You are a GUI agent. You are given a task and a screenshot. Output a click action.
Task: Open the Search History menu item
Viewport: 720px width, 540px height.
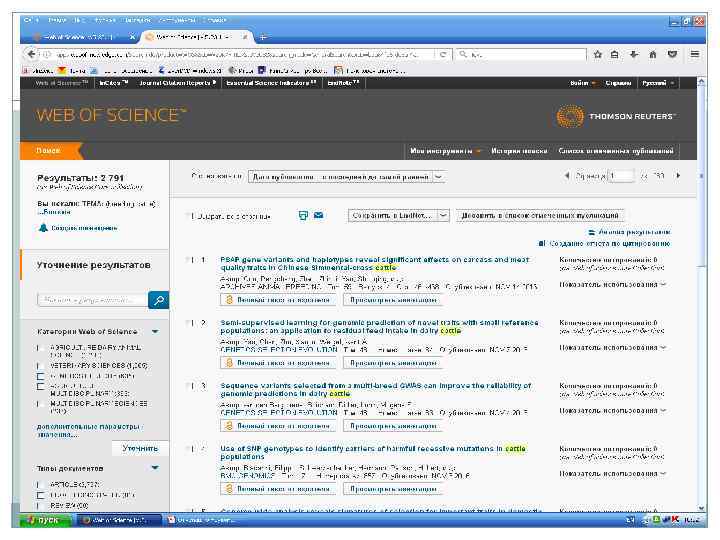coord(519,151)
